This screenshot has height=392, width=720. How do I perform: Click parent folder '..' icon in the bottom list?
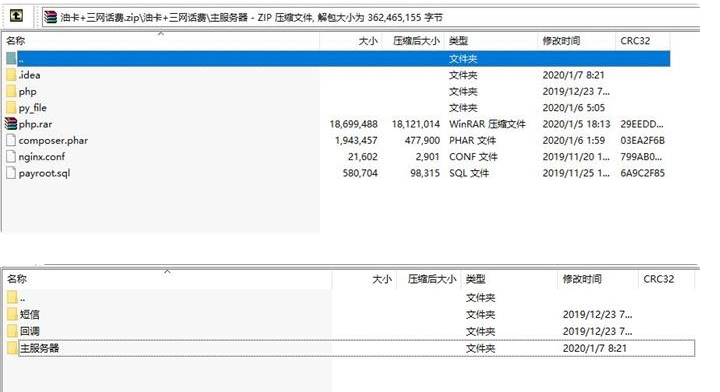pyautogui.click(x=12, y=297)
